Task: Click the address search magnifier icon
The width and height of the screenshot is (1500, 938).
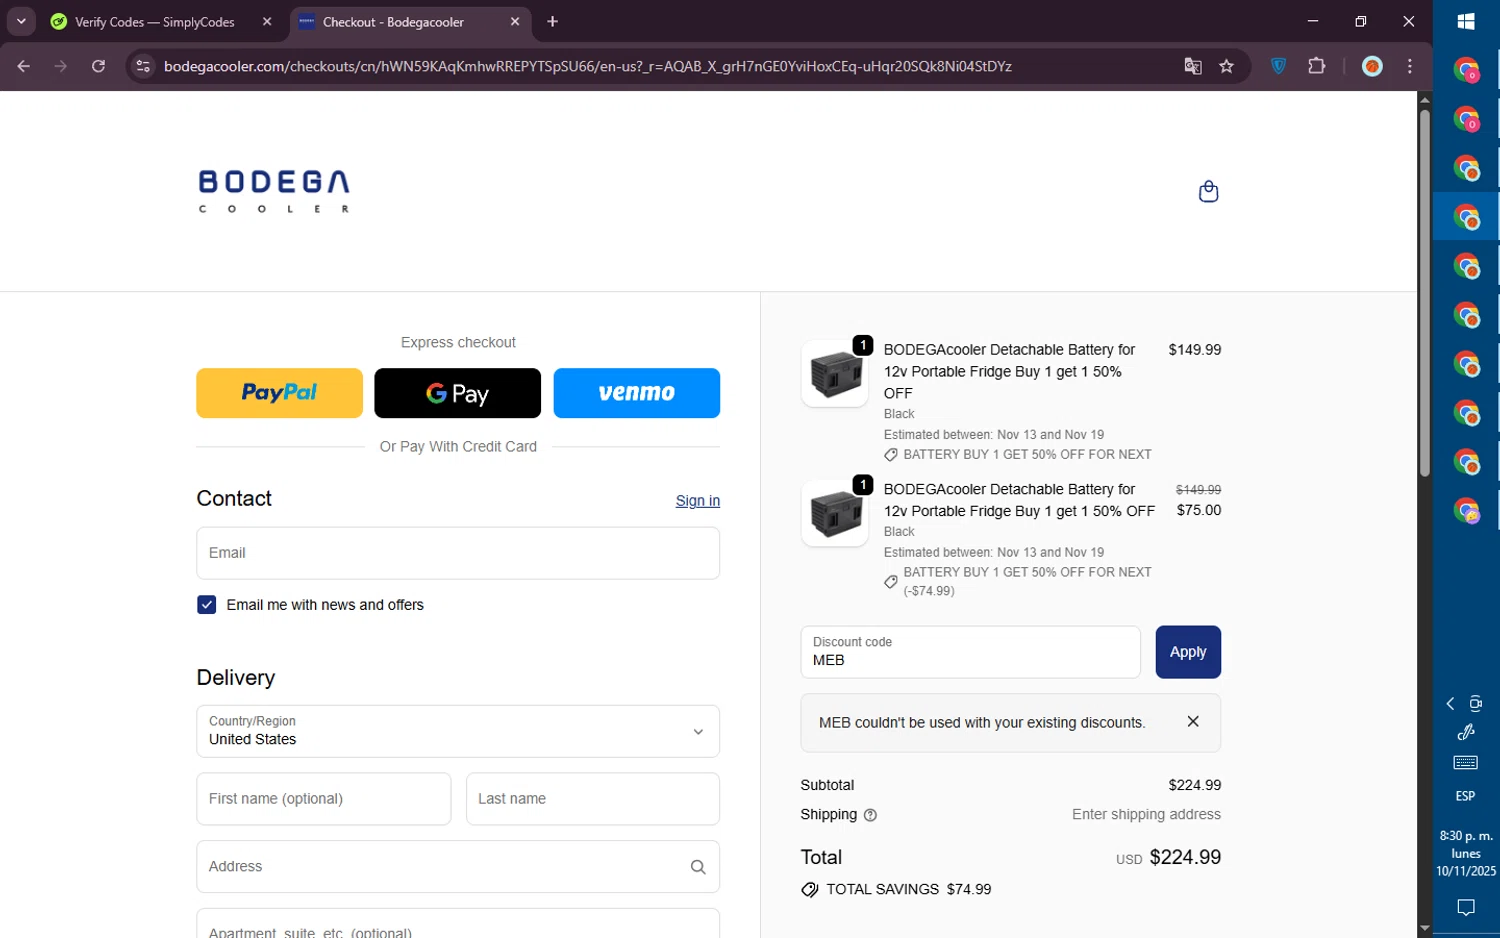Action: click(x=698, y=867)
